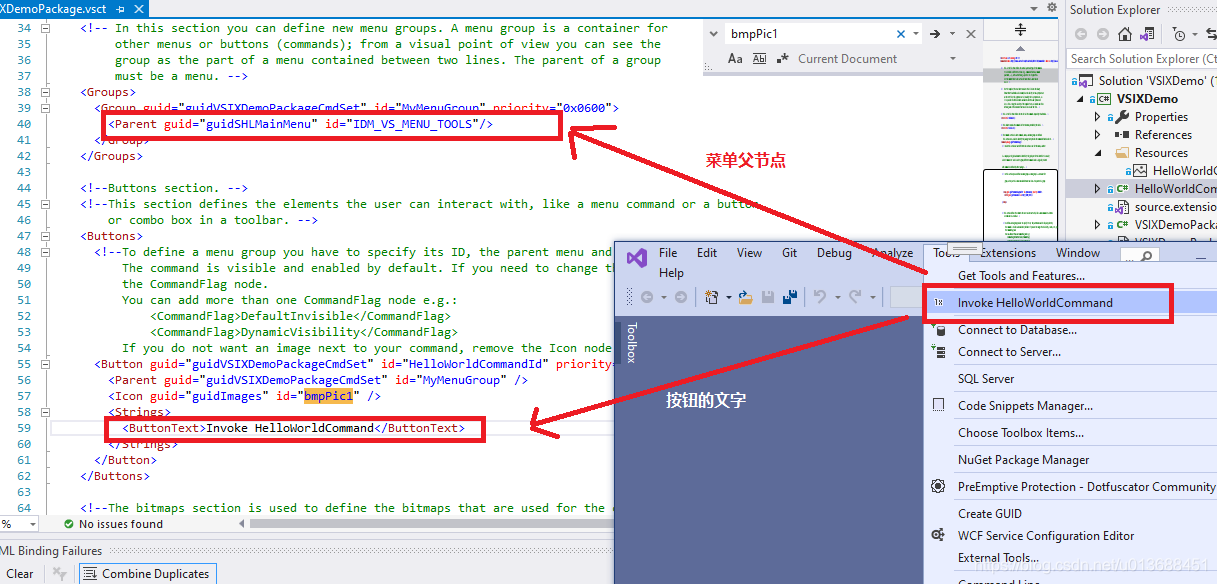The image size is (1217, 584).
Task: Expand VSIXDemoPackage C# file node
Action: [1098, 225]
